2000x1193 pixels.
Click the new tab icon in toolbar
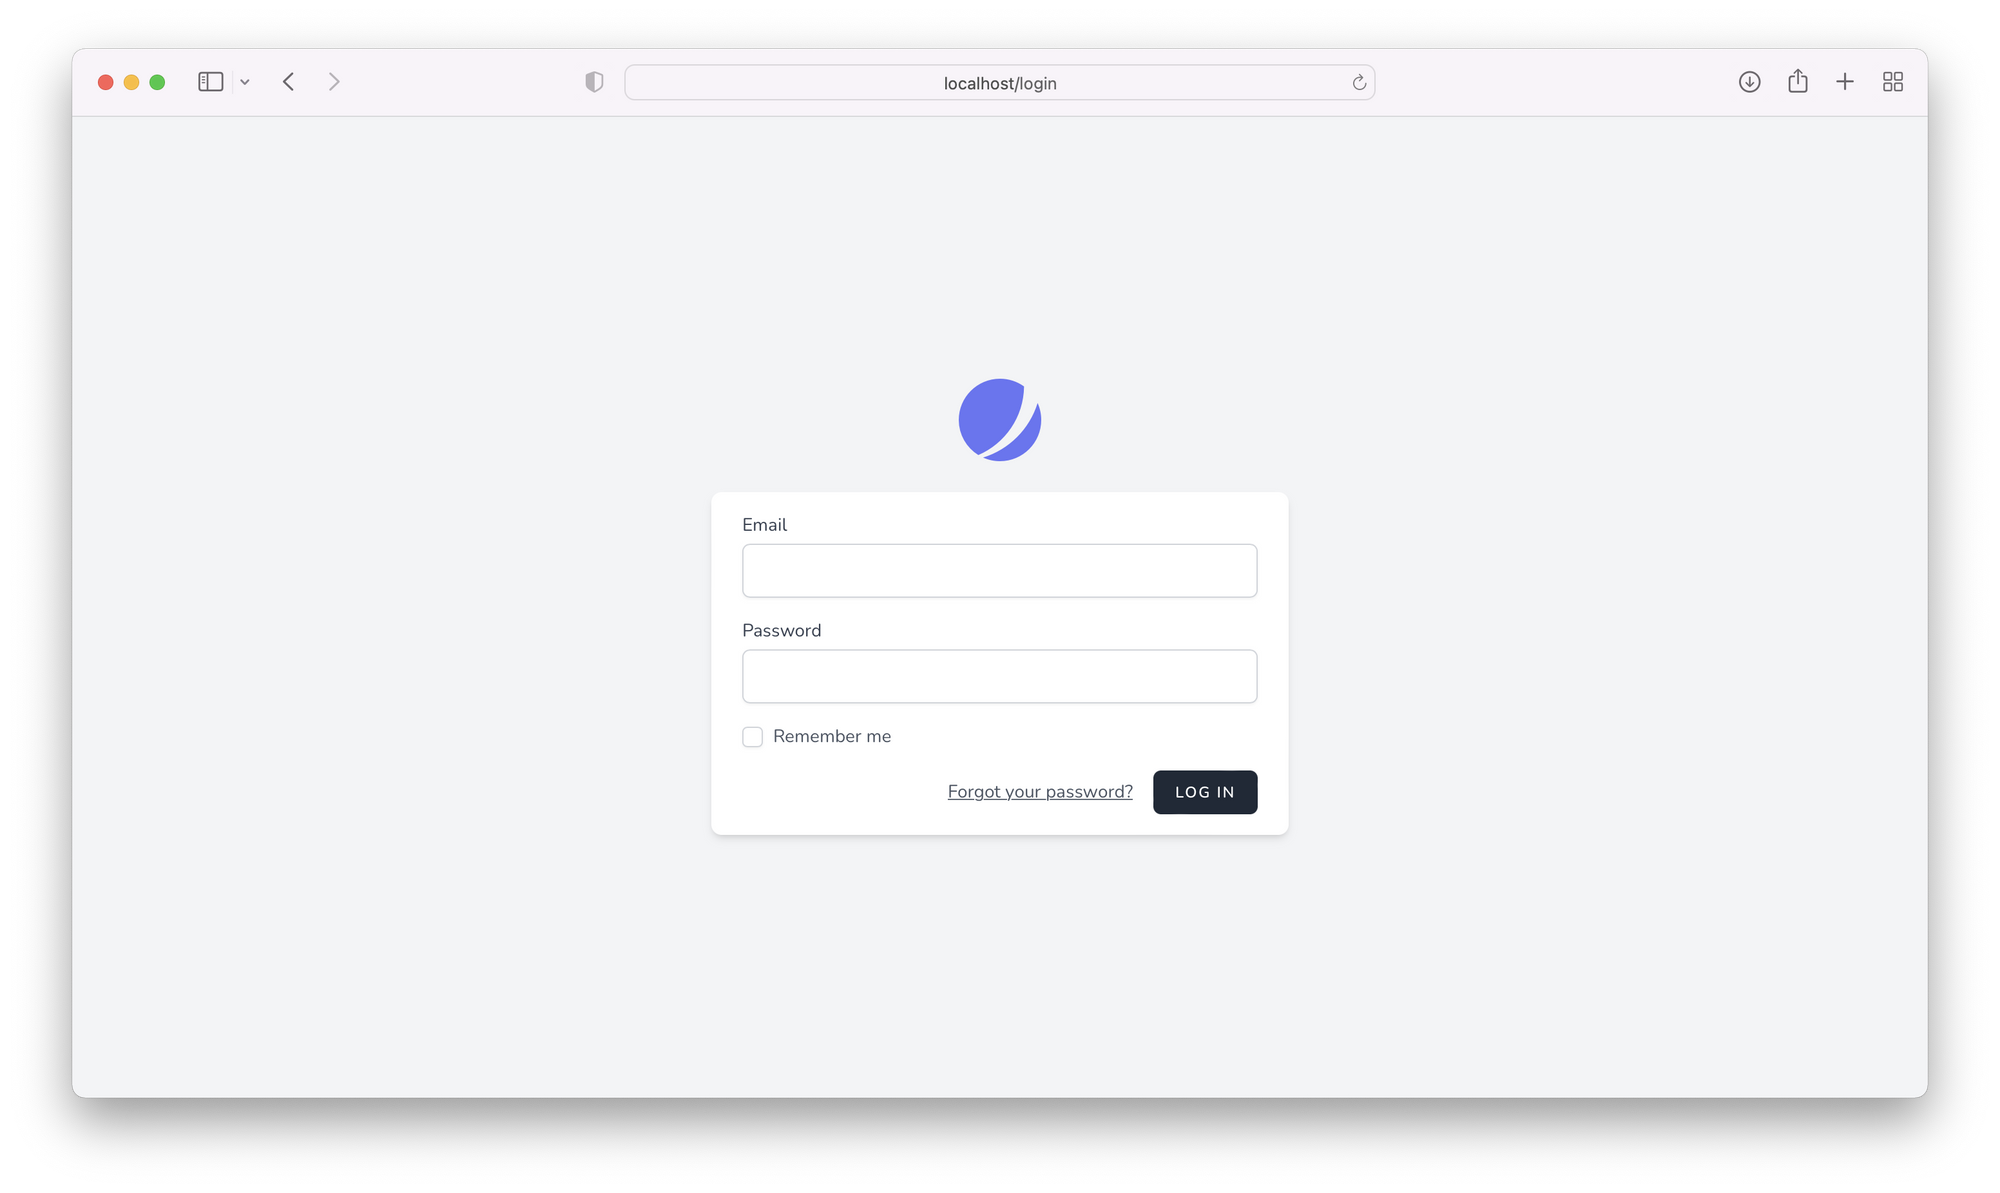coord(1845,81)
